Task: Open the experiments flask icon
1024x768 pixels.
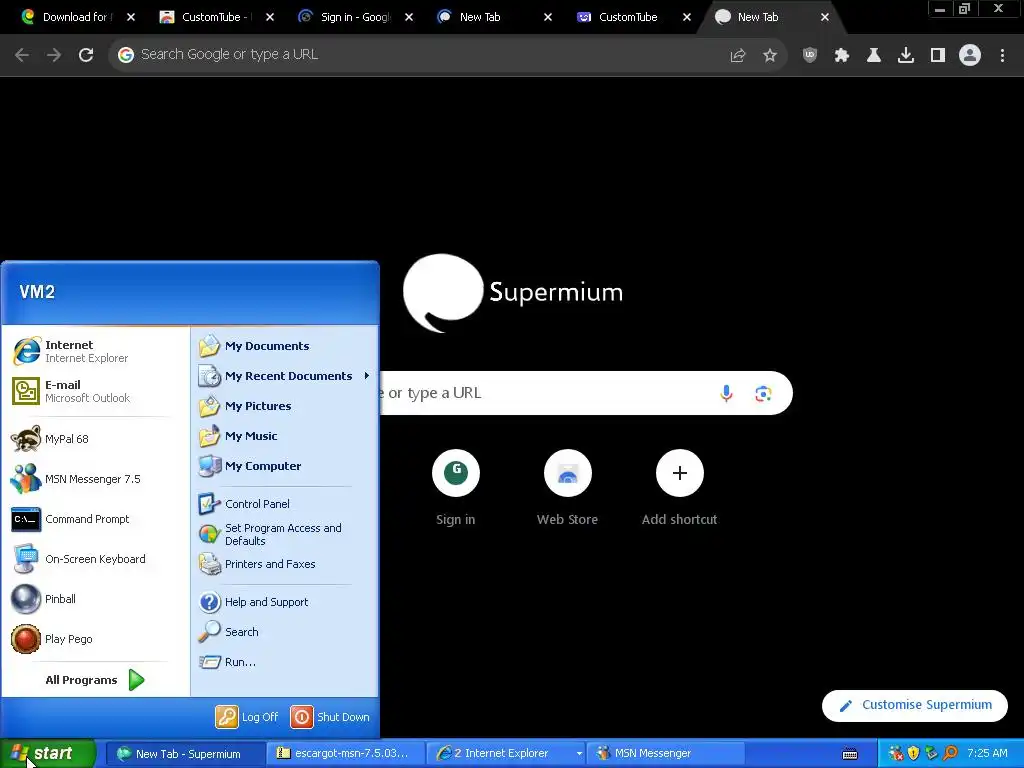Action: tap(874, 55)
